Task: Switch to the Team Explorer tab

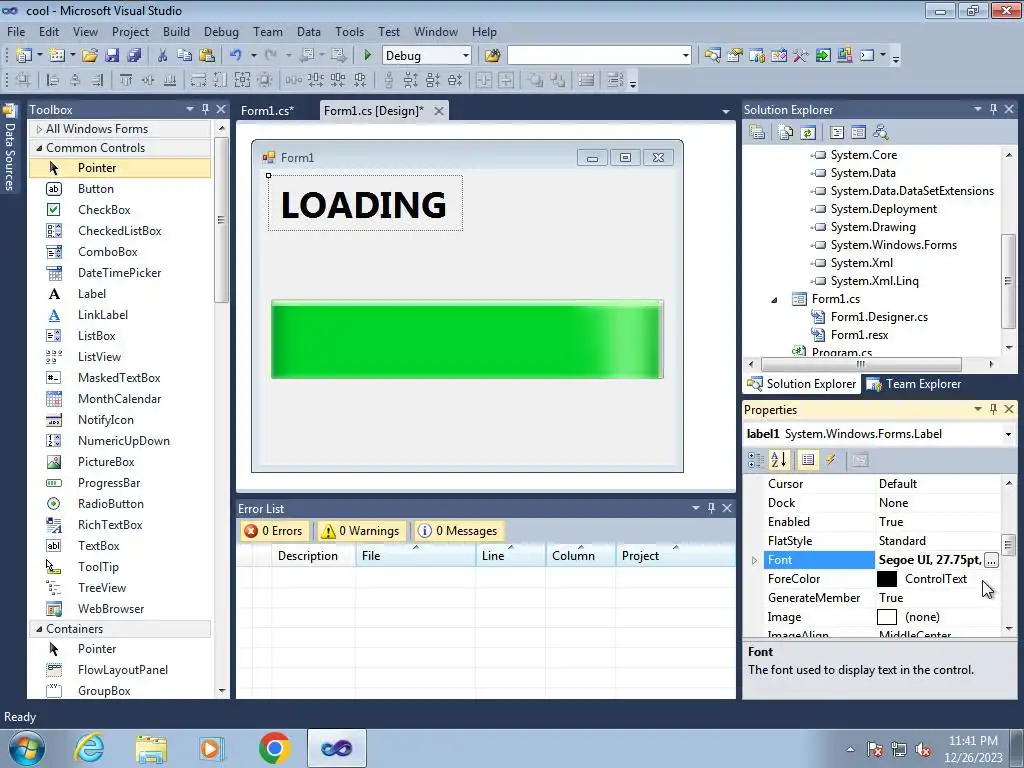Action: pos(914,384)
